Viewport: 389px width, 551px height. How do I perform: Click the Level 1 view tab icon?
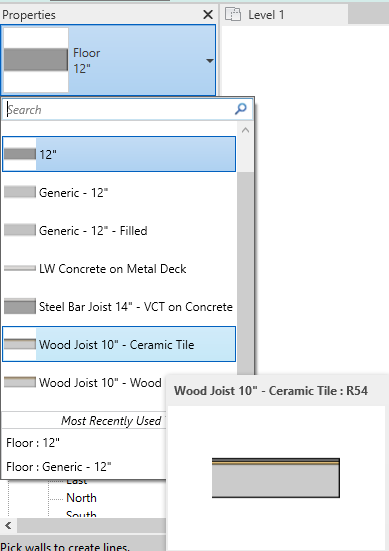pos(233,15)
